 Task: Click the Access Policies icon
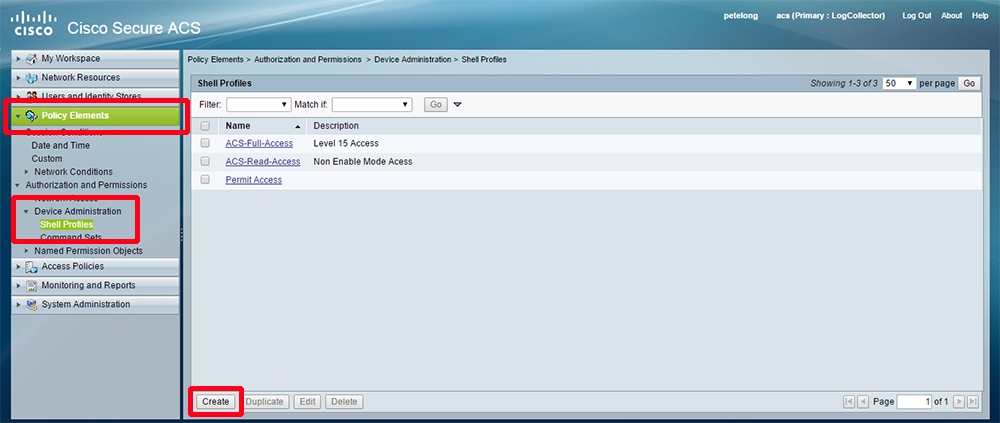(31, 267)
